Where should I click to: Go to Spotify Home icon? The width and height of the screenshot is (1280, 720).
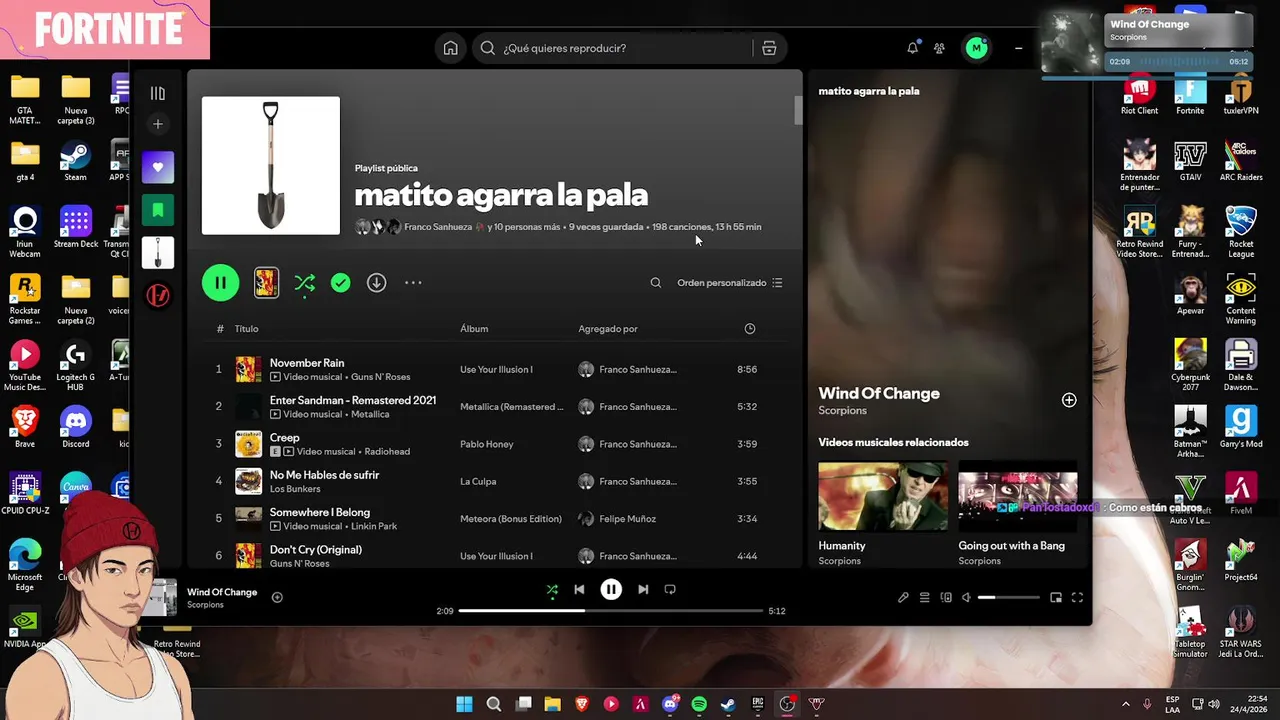click(451, 48)
